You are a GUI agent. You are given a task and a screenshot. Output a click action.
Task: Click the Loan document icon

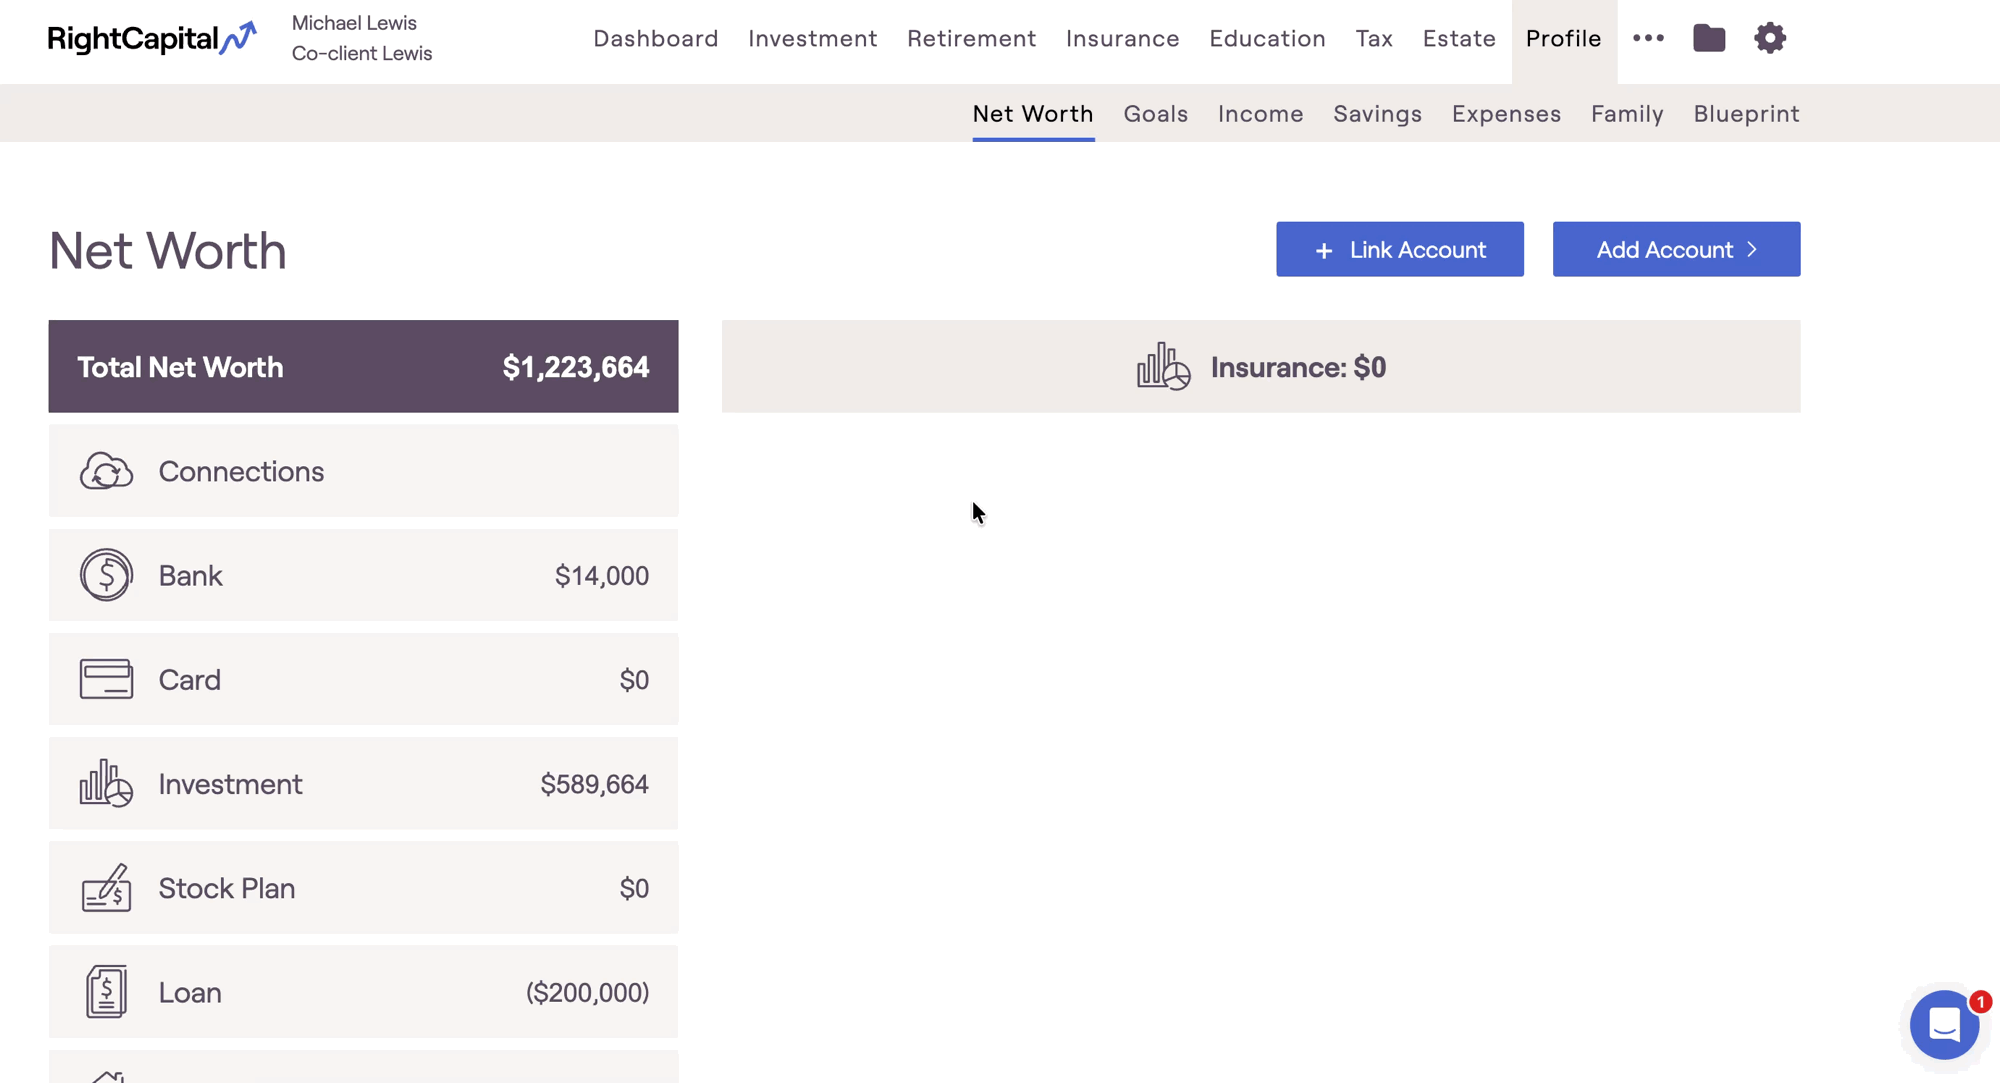(106, 992)
